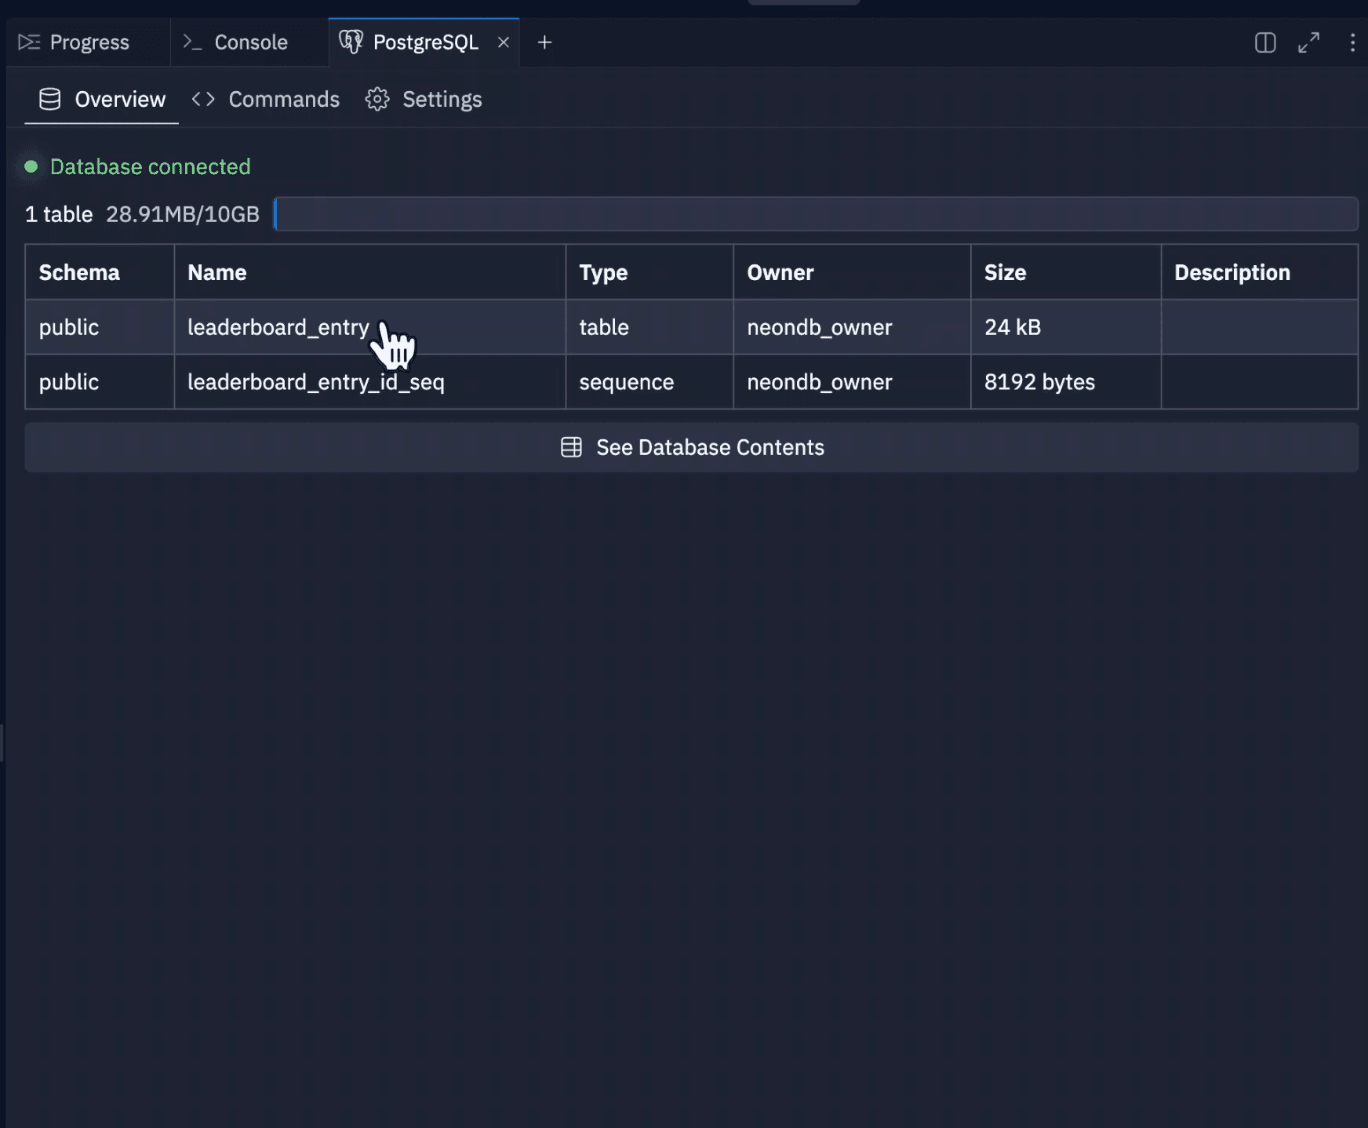Click the Progress tab icon
This screenshot has height=1128, width=1368.
[x=29, y=42]
